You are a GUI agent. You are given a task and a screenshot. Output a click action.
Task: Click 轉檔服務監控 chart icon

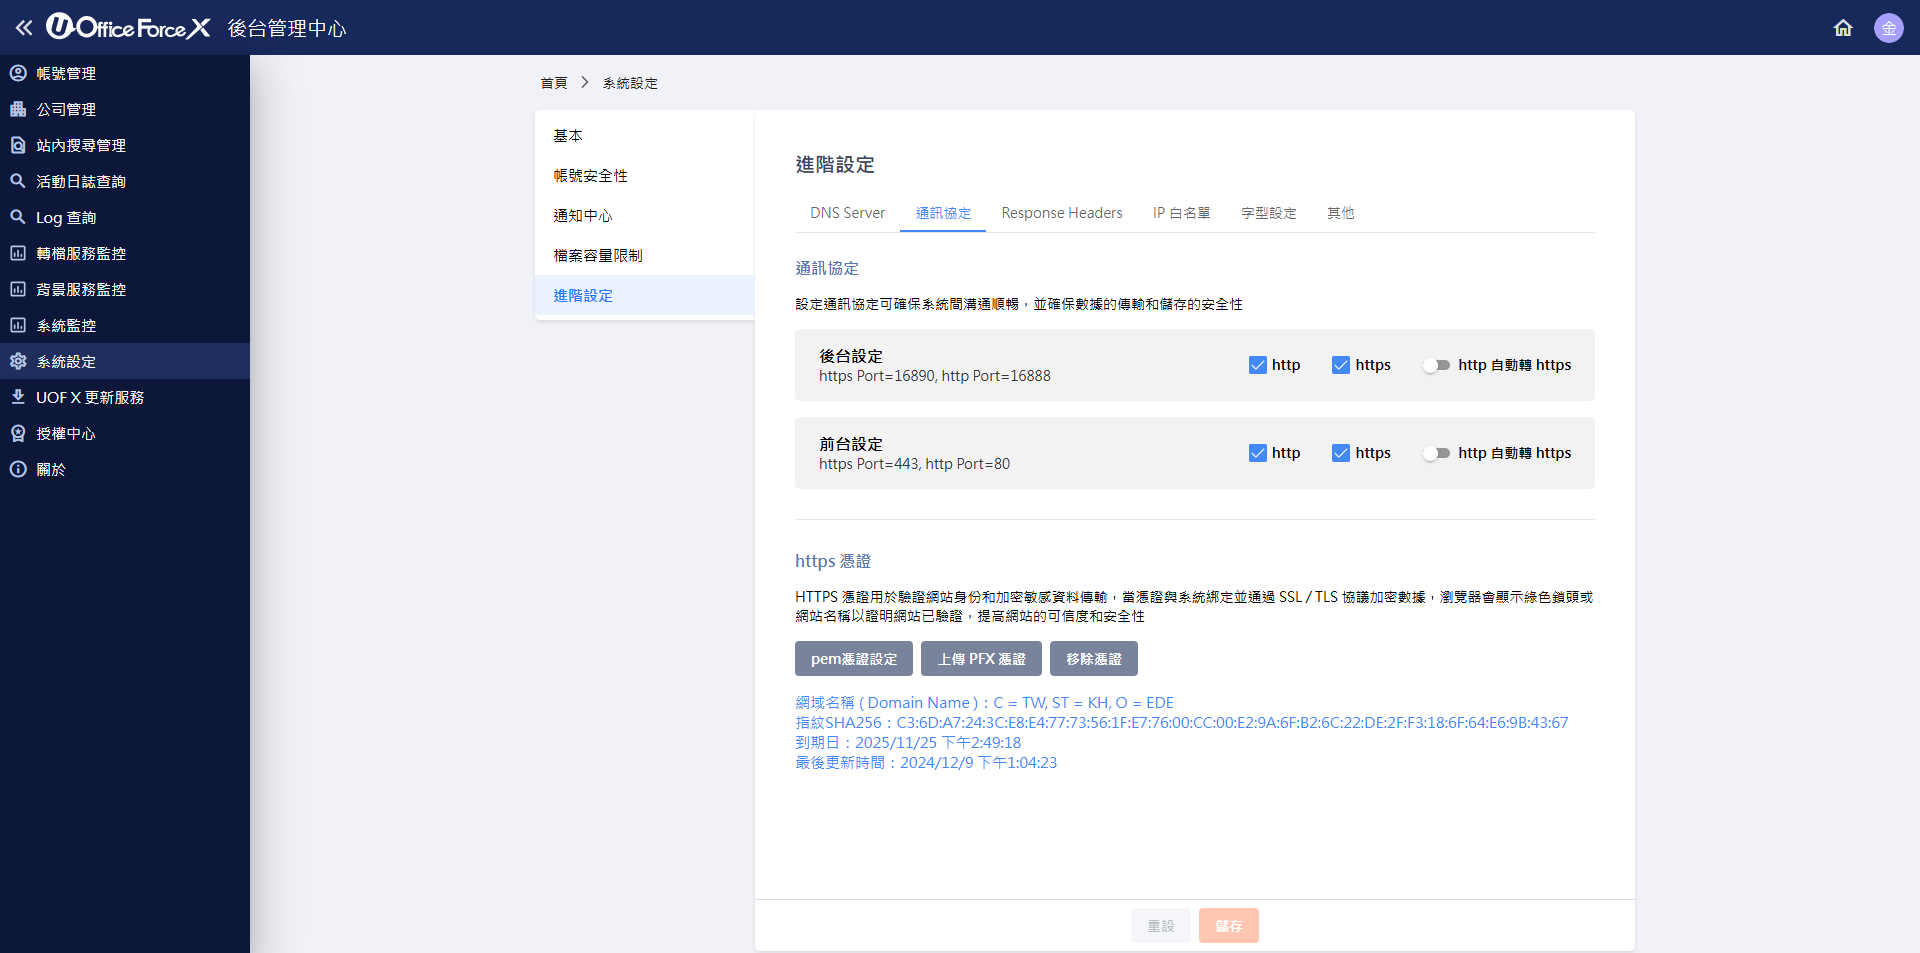tap(18, 253)
